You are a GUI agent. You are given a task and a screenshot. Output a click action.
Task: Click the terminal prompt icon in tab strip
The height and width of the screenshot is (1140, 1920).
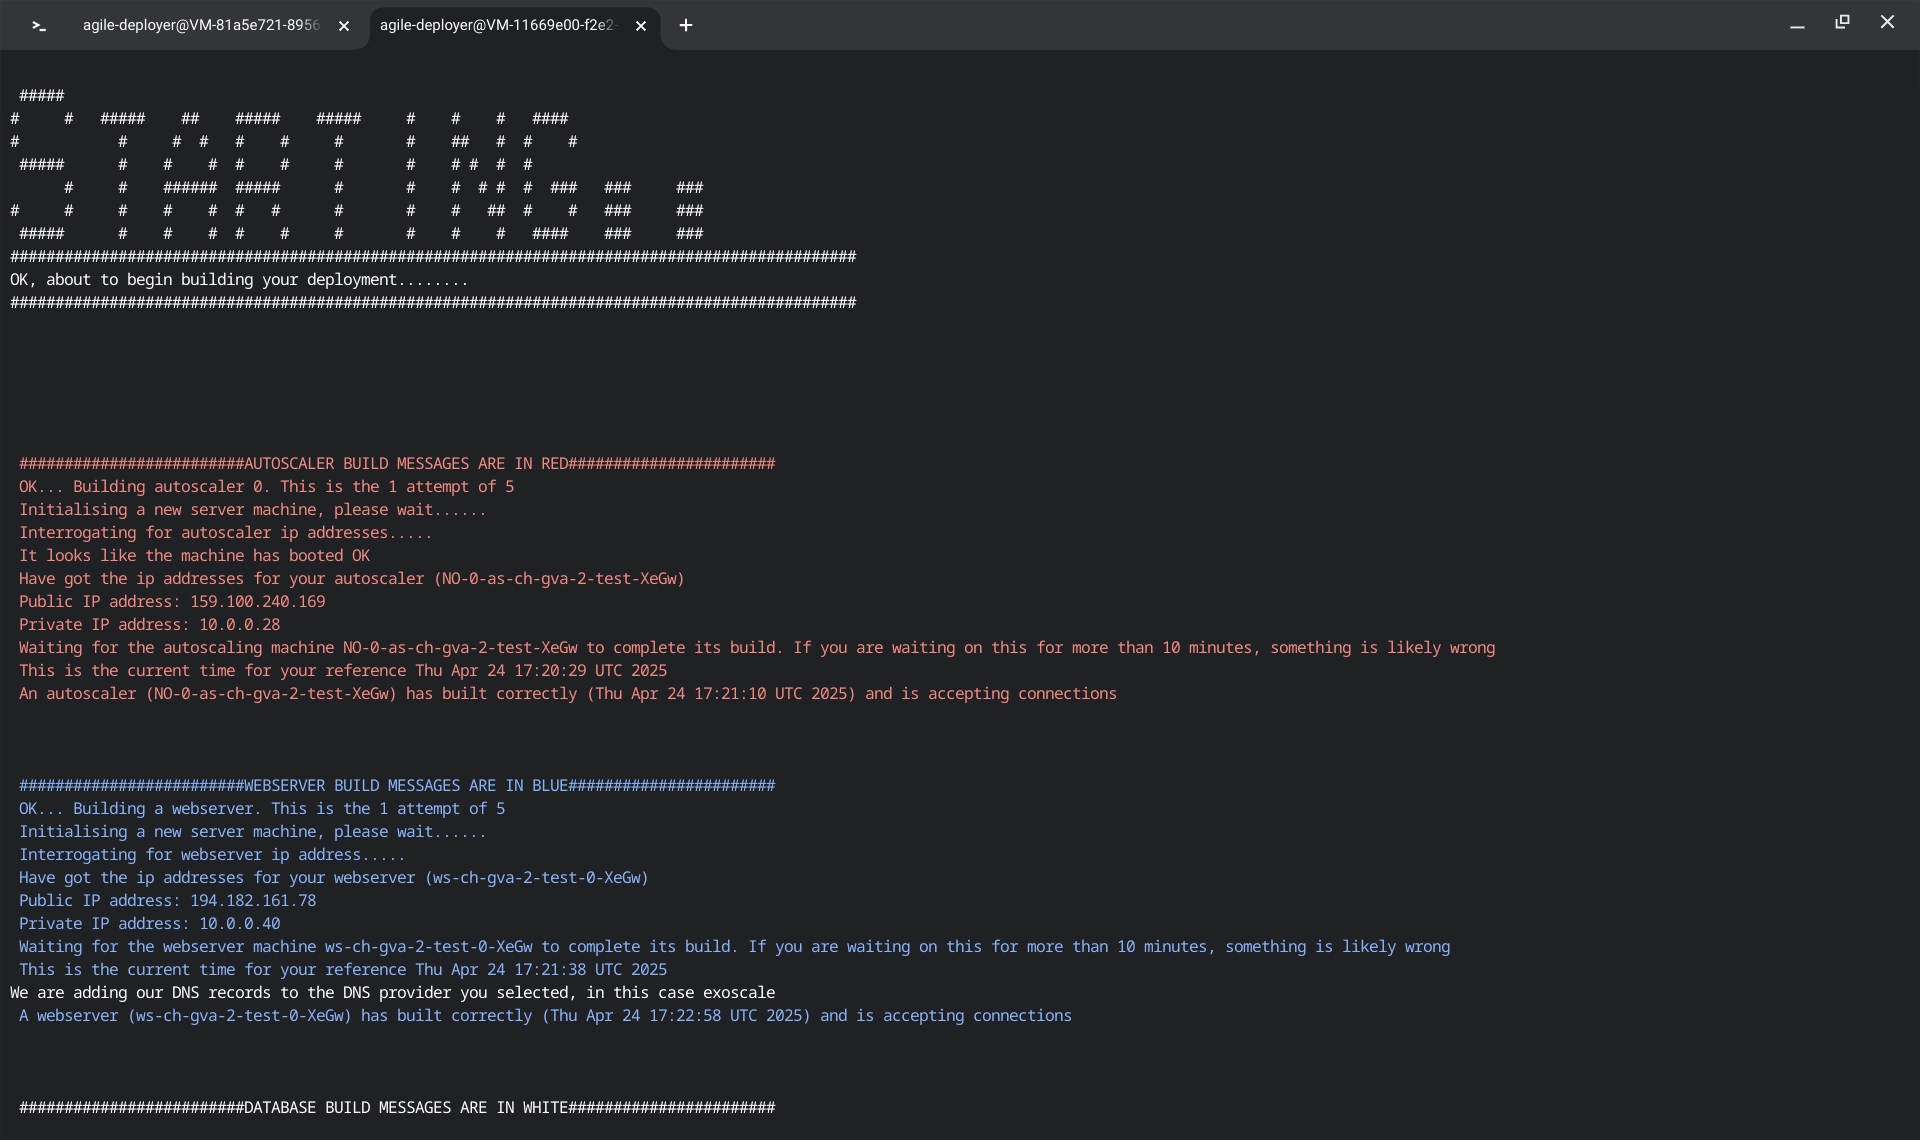coord(39,26)
